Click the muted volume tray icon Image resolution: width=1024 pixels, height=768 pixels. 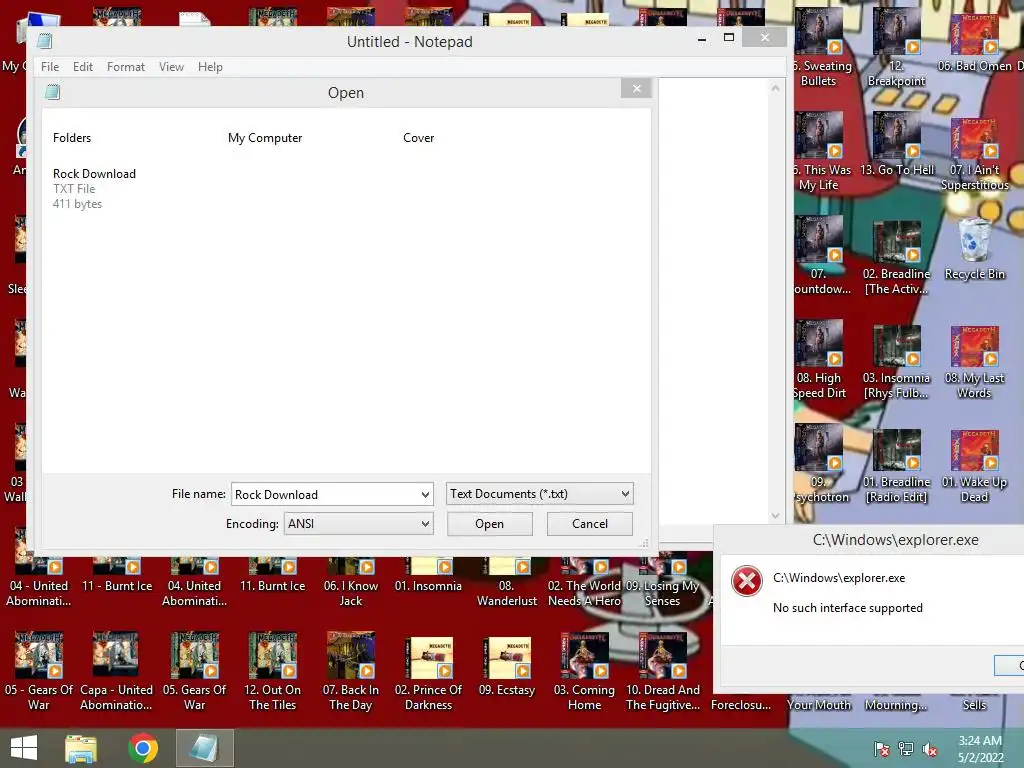click(x=930, y=749)
